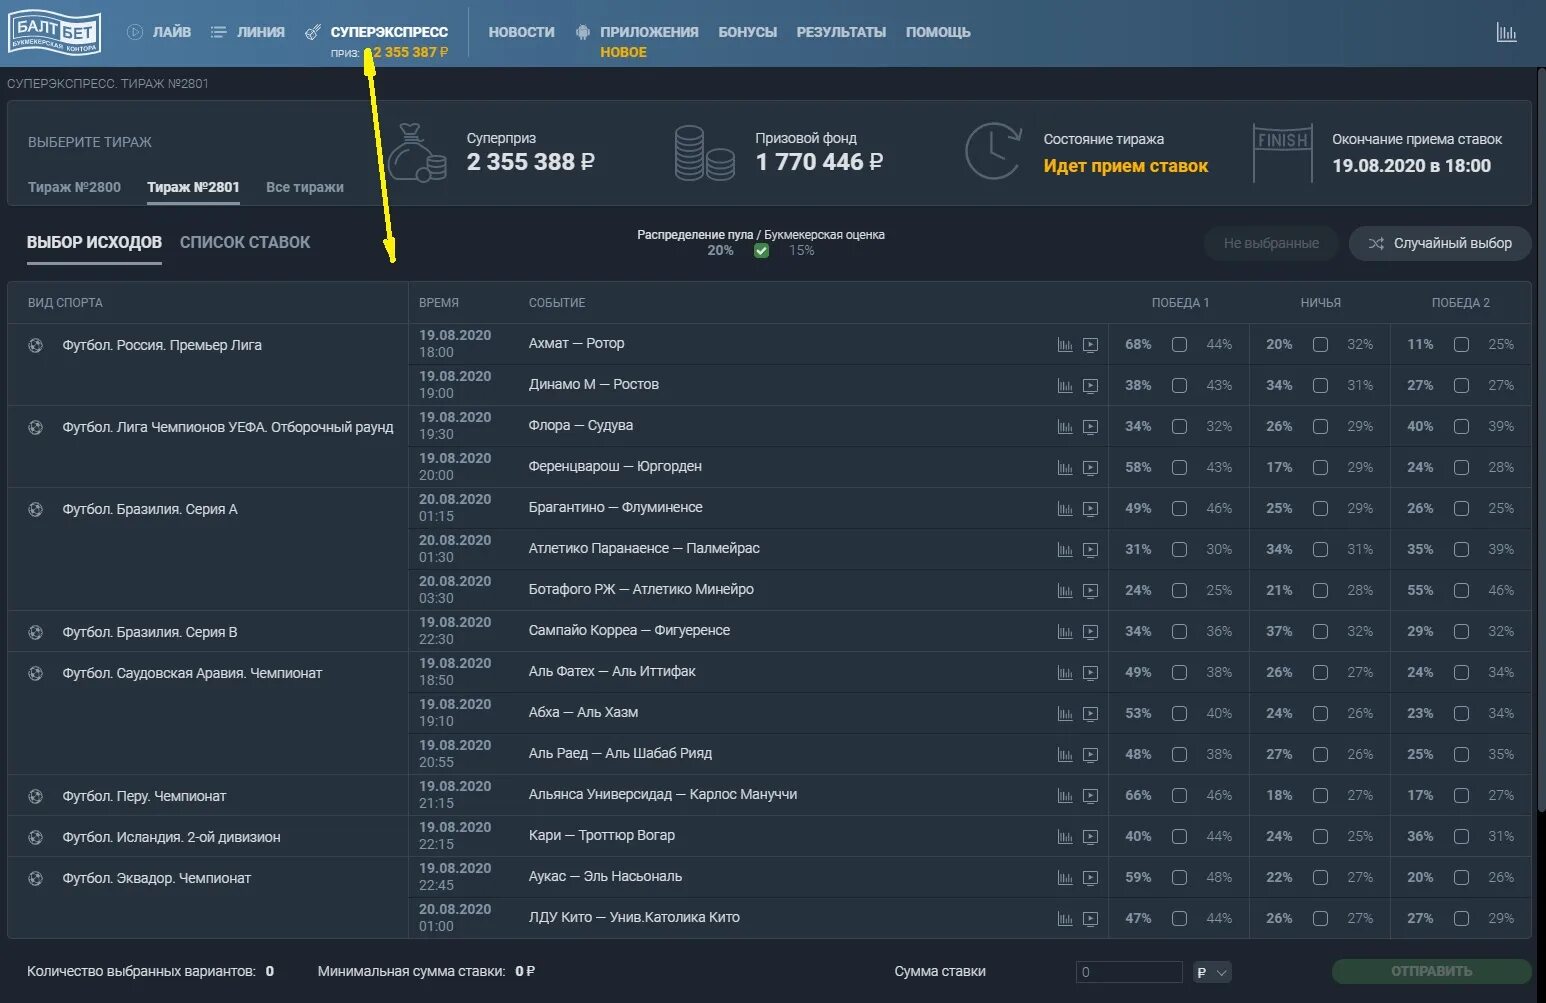Open video broadcast icon for Ахмат — Ротор

tap(1090, 345)
